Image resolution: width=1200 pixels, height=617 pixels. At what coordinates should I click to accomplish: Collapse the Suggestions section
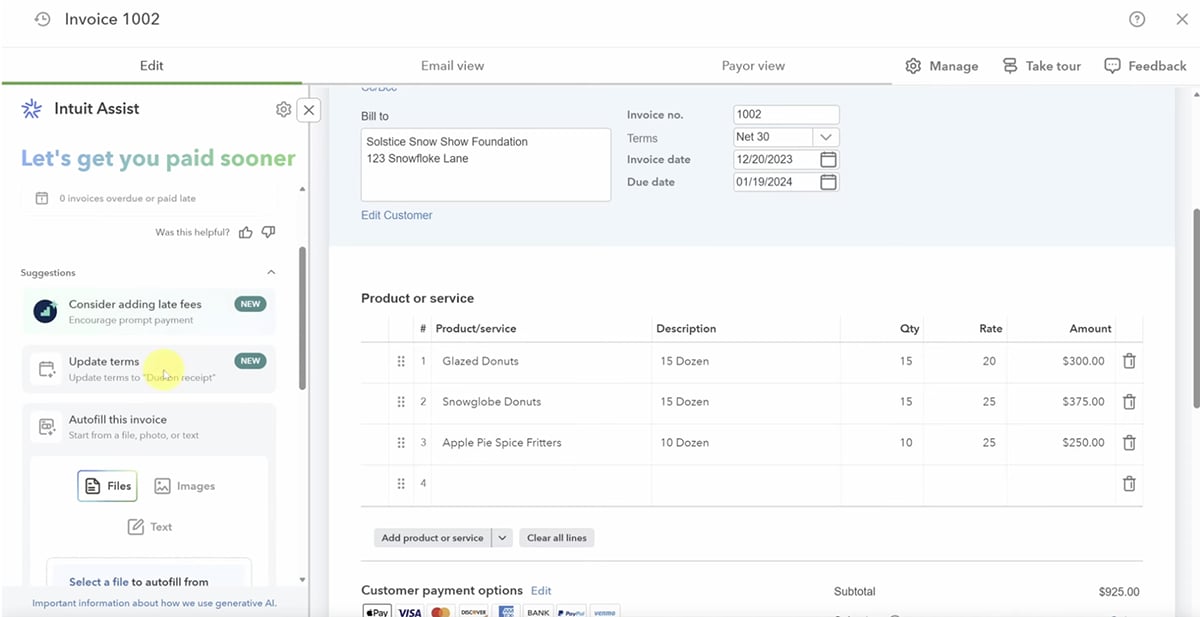(270, 271)
